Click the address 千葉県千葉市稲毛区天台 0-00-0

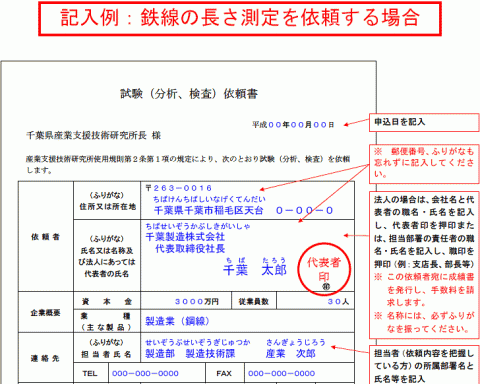click(x=244, y=211)
